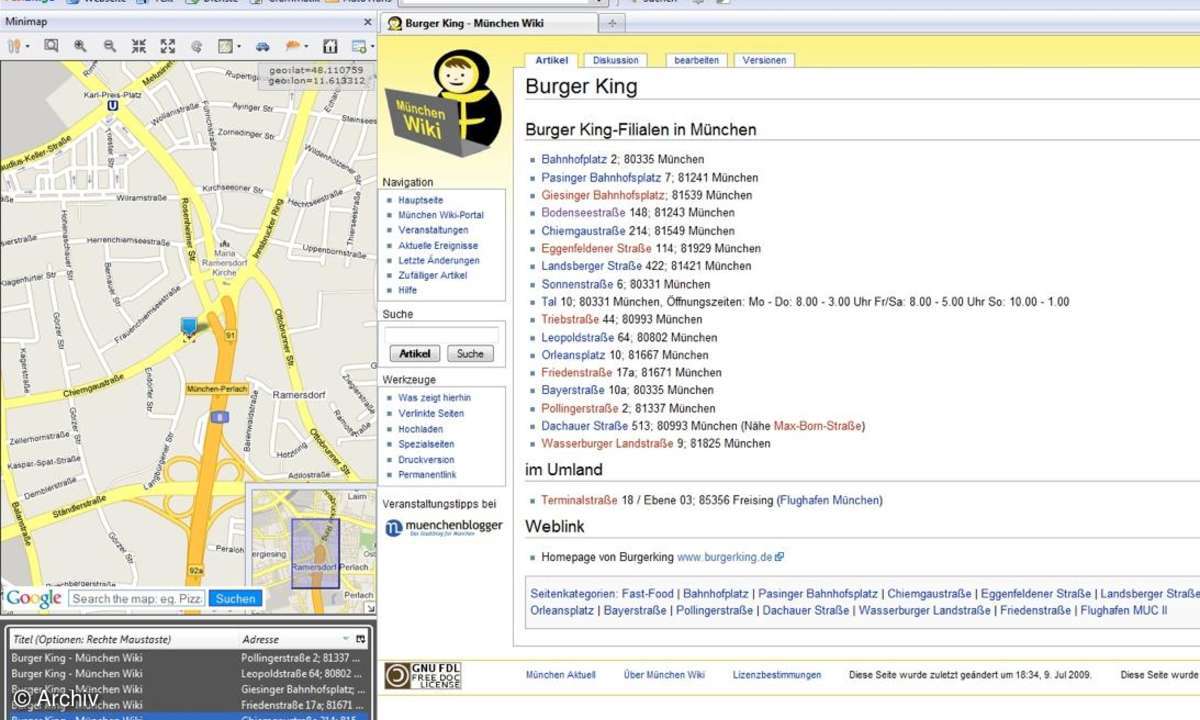Screen dimensions: 1200x720
Task: Open the orange flag dropdown arrow
Action: (x=305, y=46)
